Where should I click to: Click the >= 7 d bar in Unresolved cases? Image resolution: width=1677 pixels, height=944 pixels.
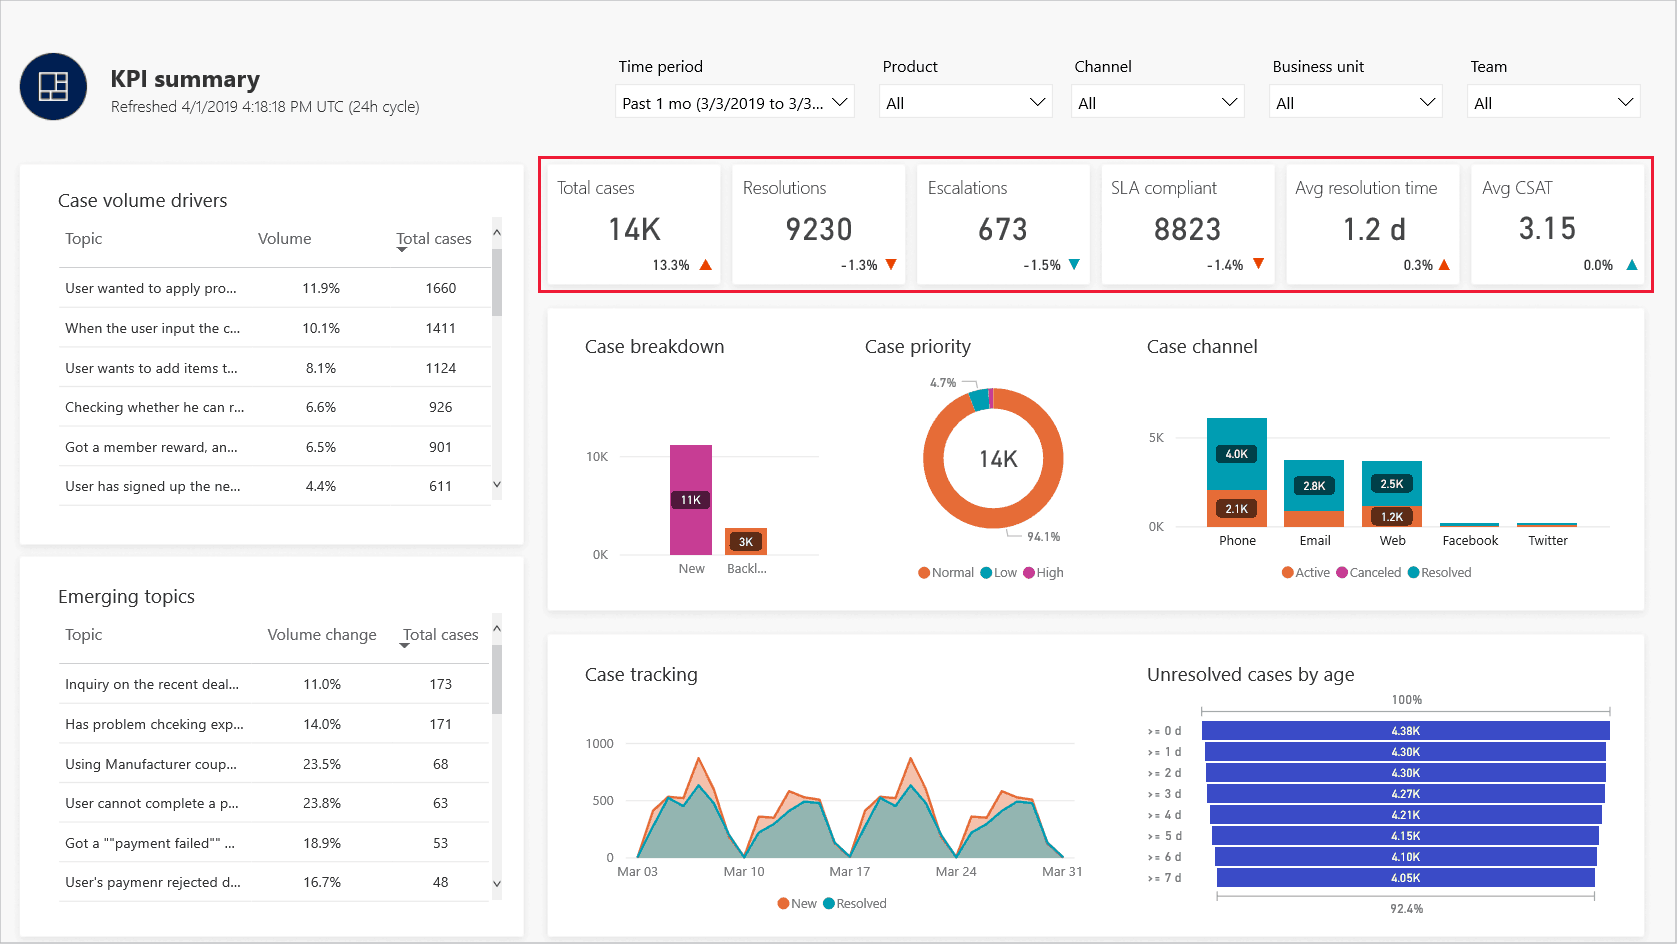point(1406,878)
